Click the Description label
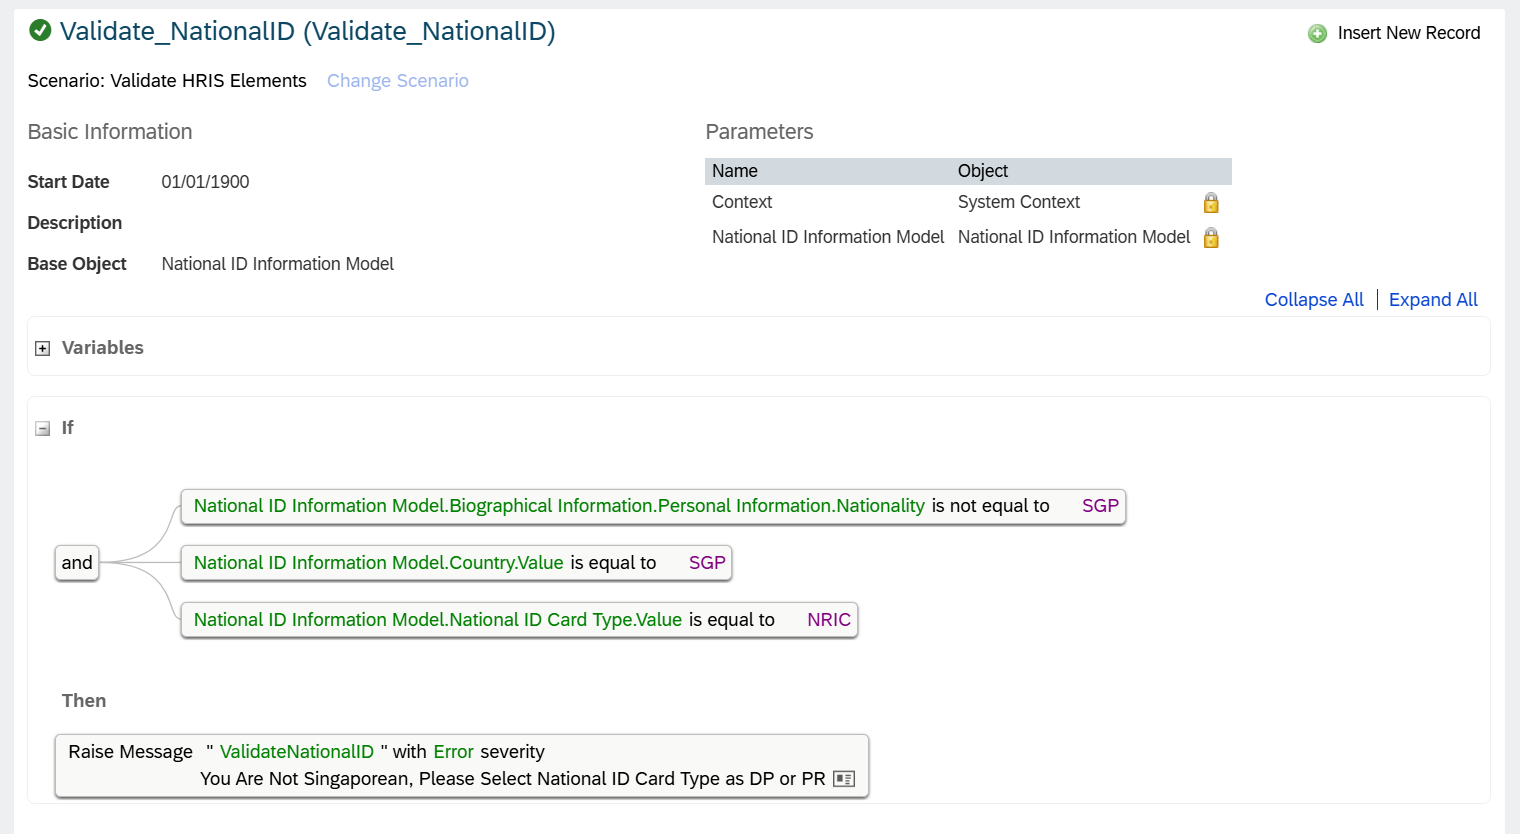The width and height of the screenshot is (1520, 834). click(x=75, y=223)
